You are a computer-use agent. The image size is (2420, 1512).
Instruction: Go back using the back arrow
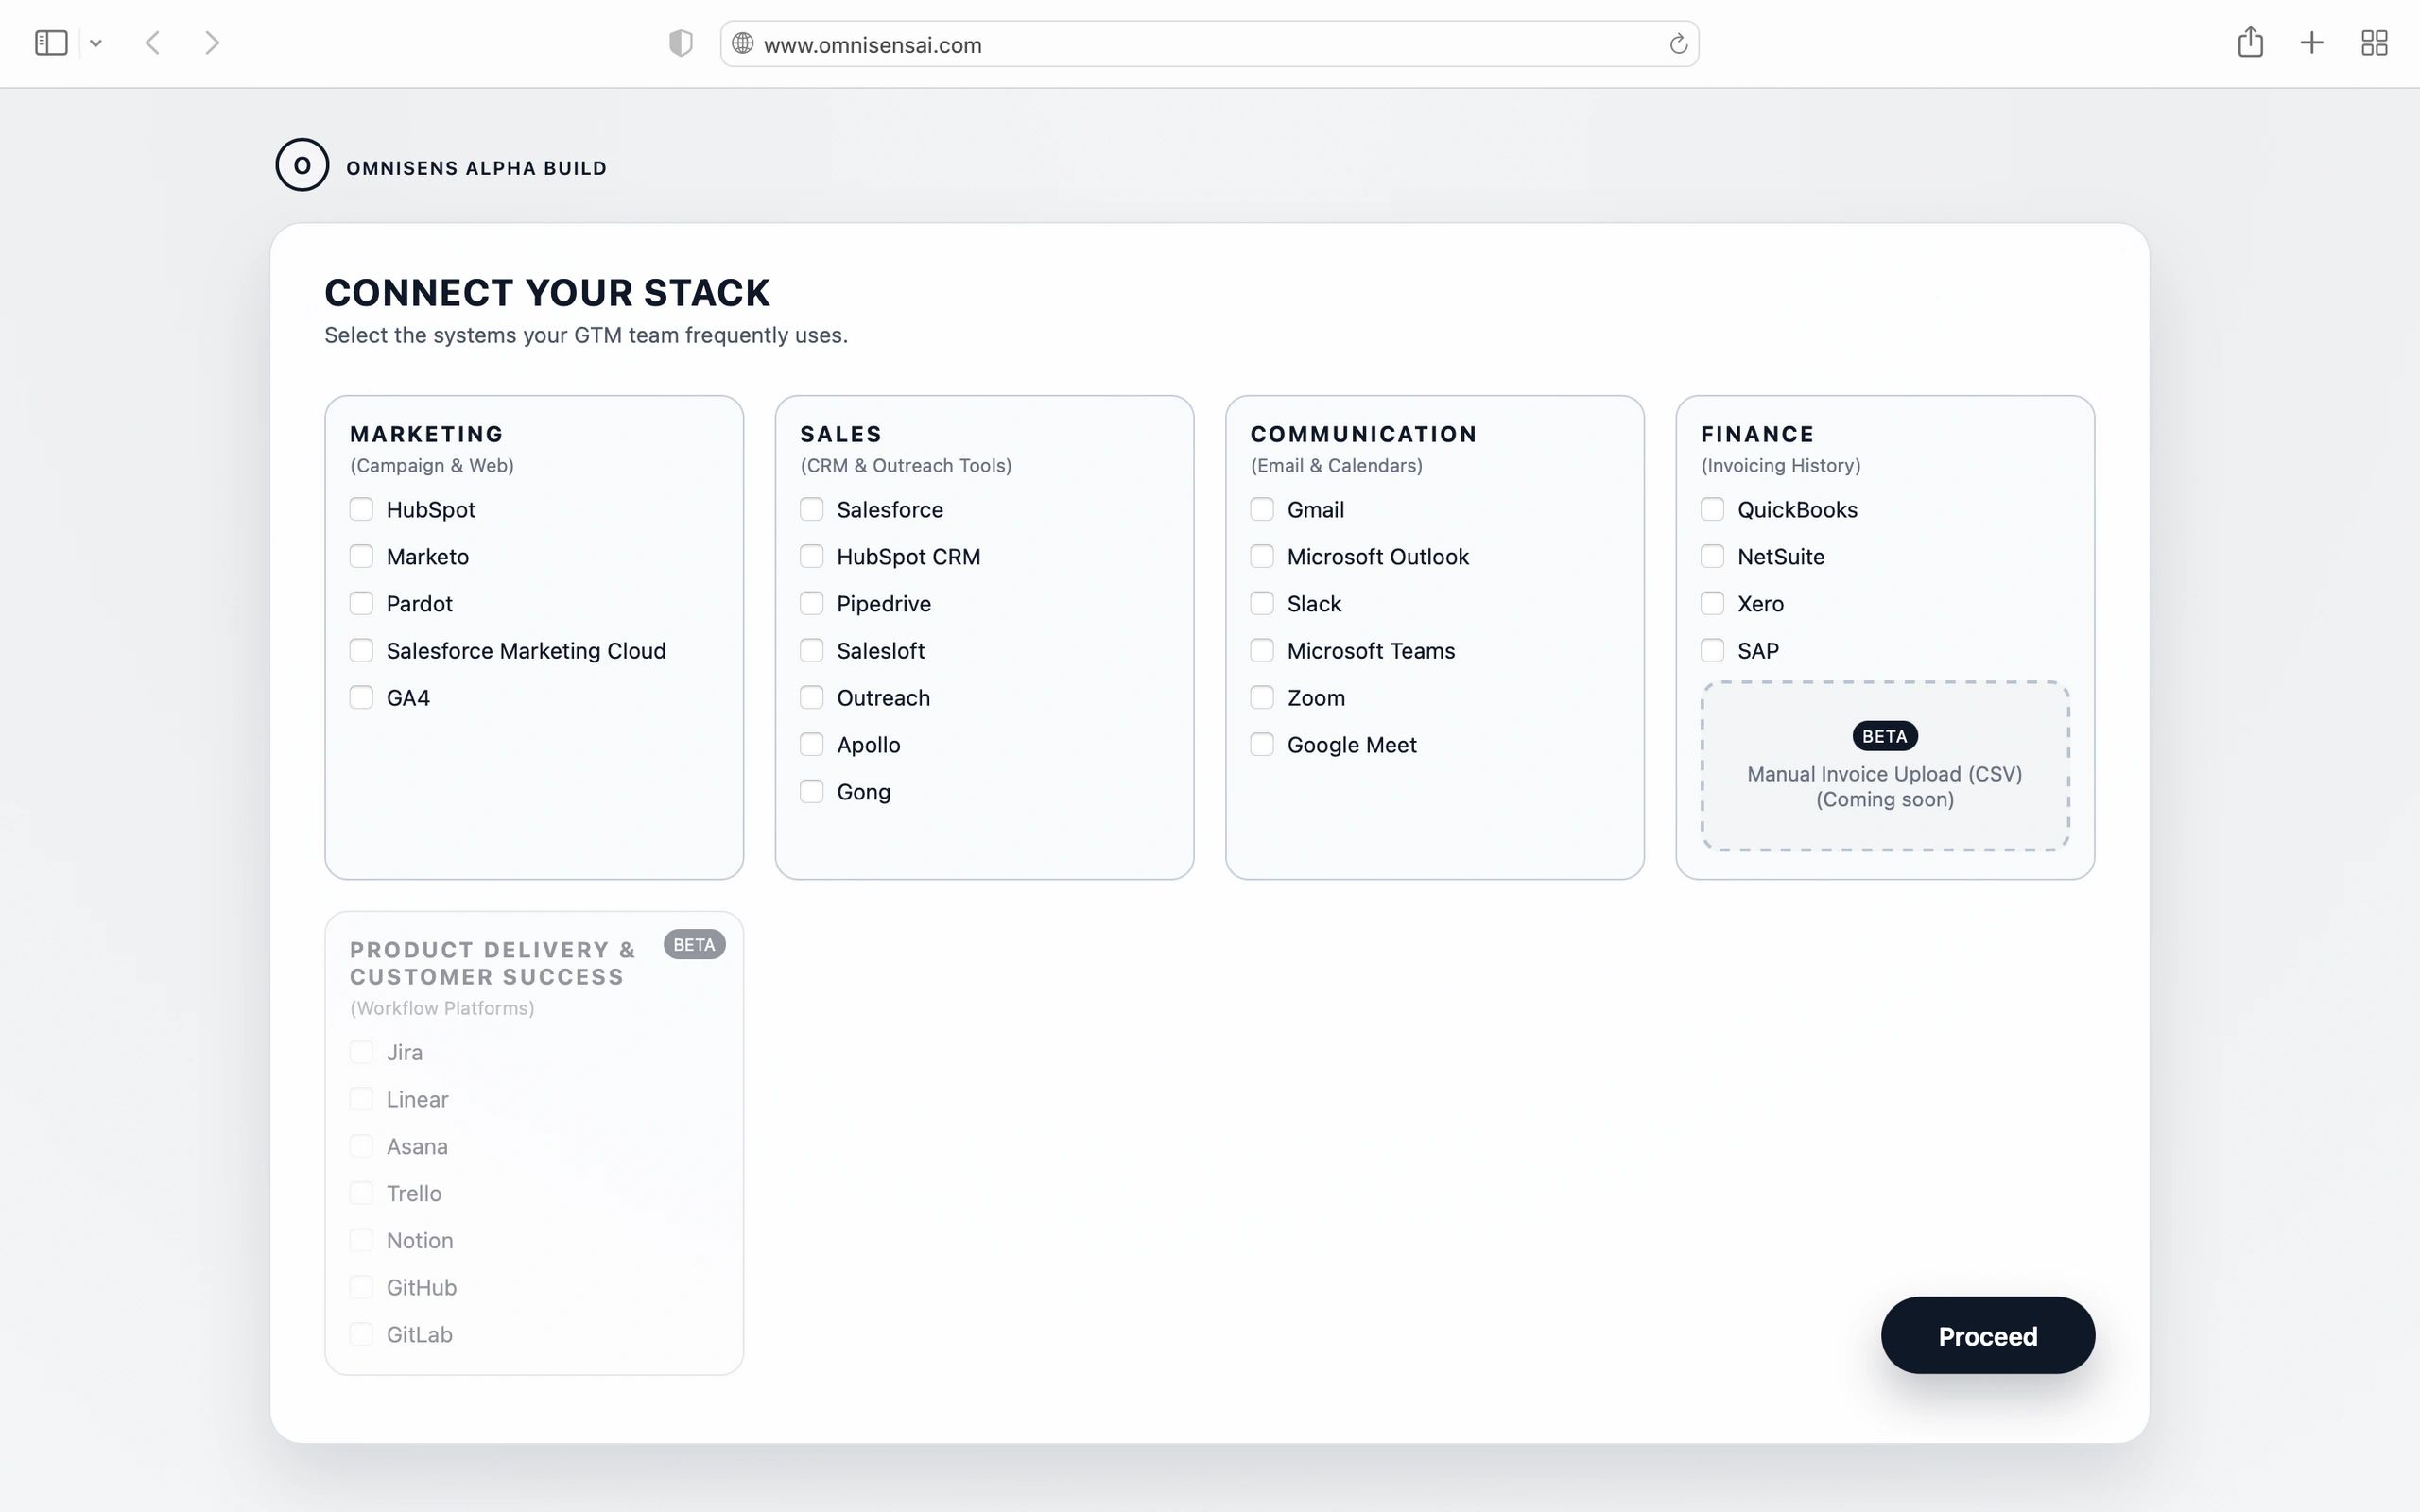(x=153, y=43)
